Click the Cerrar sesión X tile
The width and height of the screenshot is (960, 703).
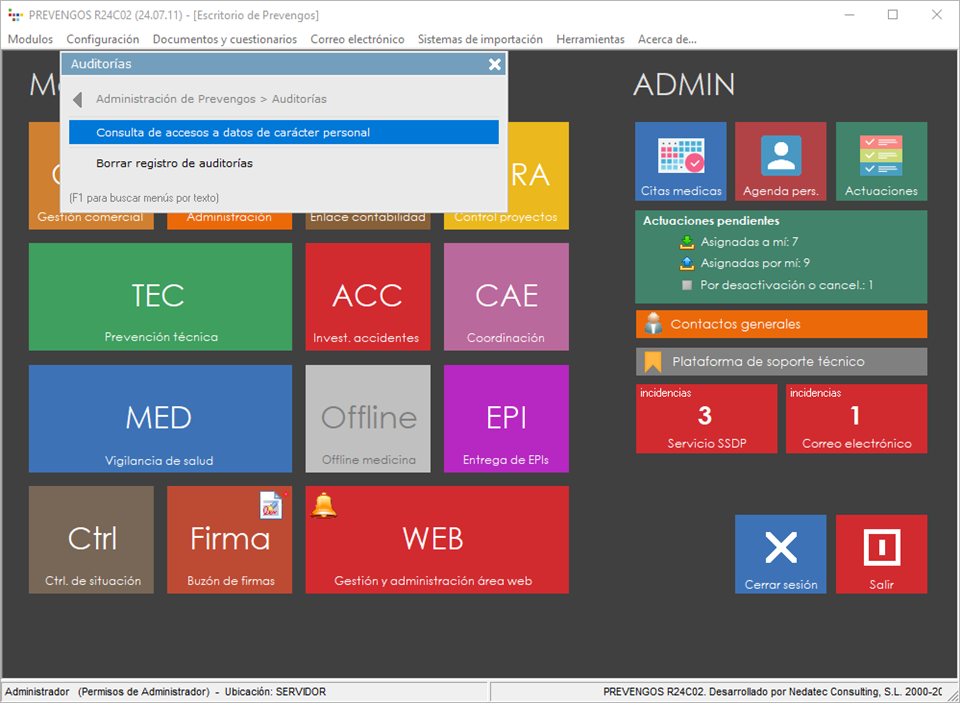(780, 554)
